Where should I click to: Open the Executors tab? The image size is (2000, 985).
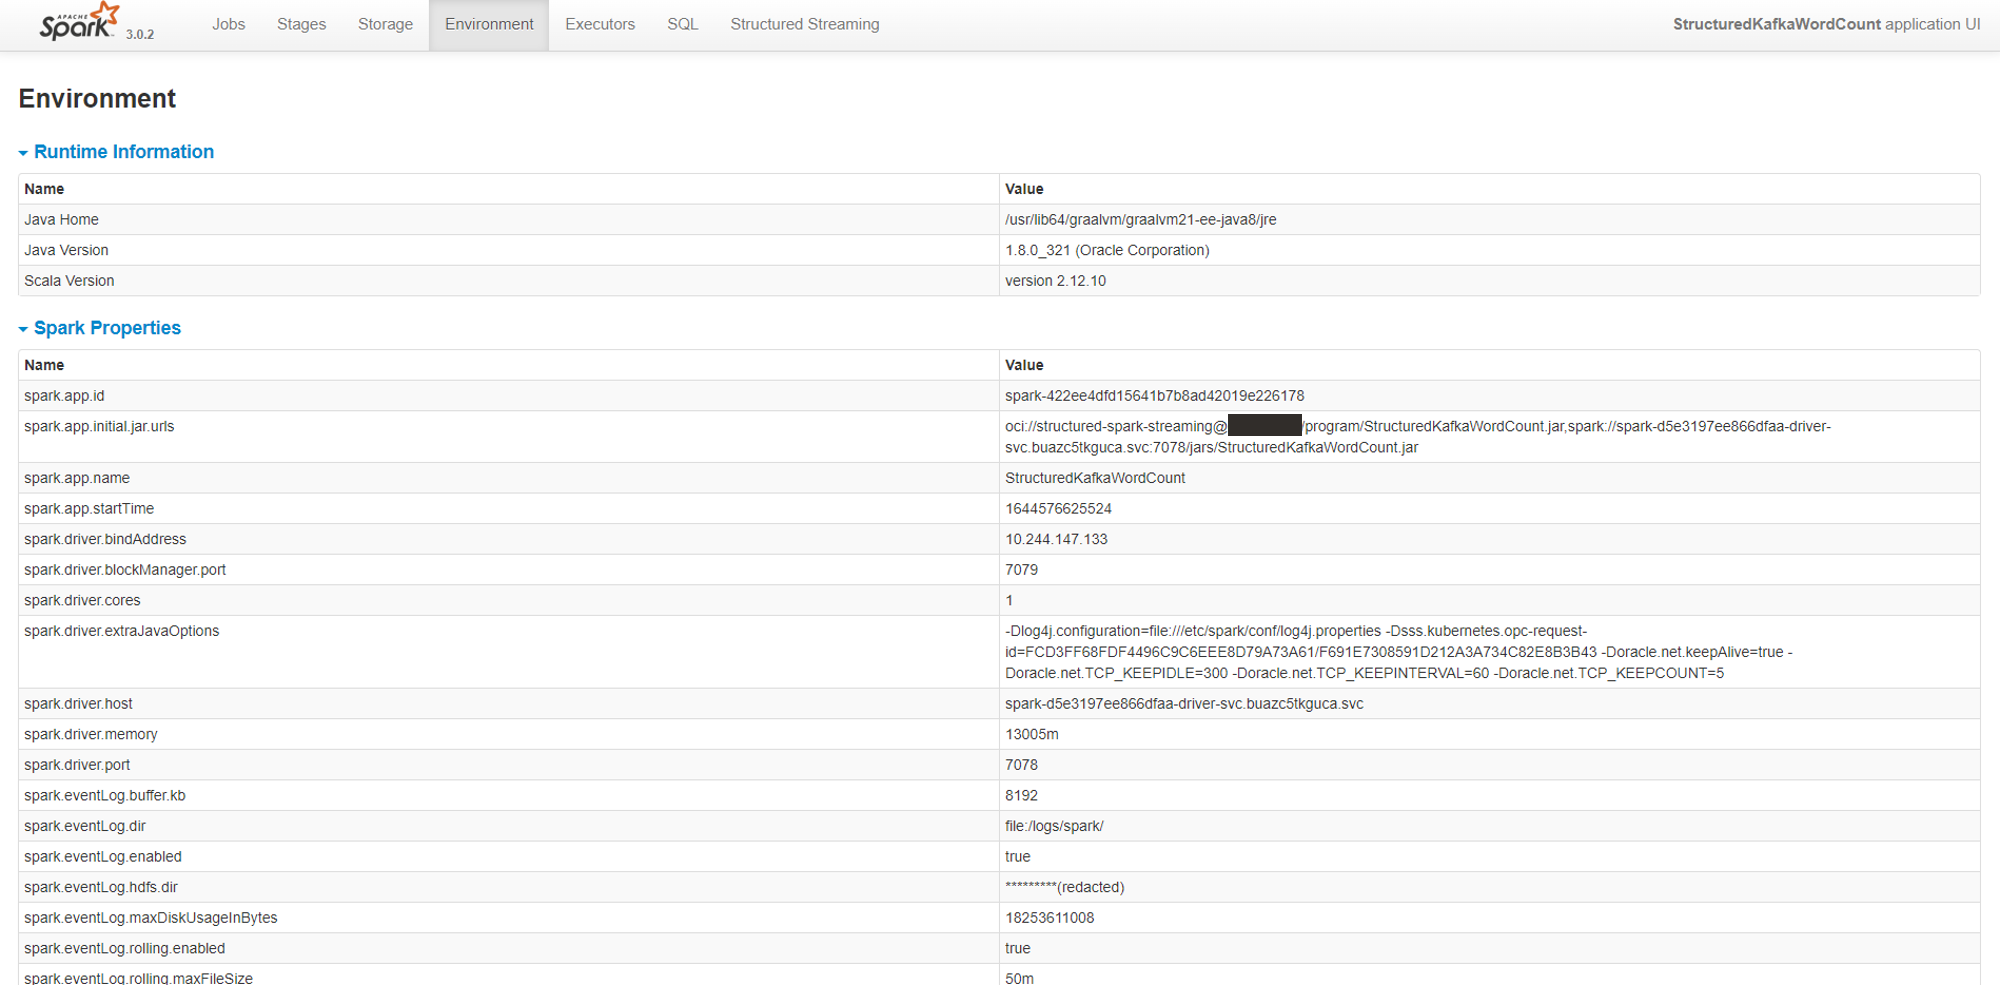tap(600, 24)
